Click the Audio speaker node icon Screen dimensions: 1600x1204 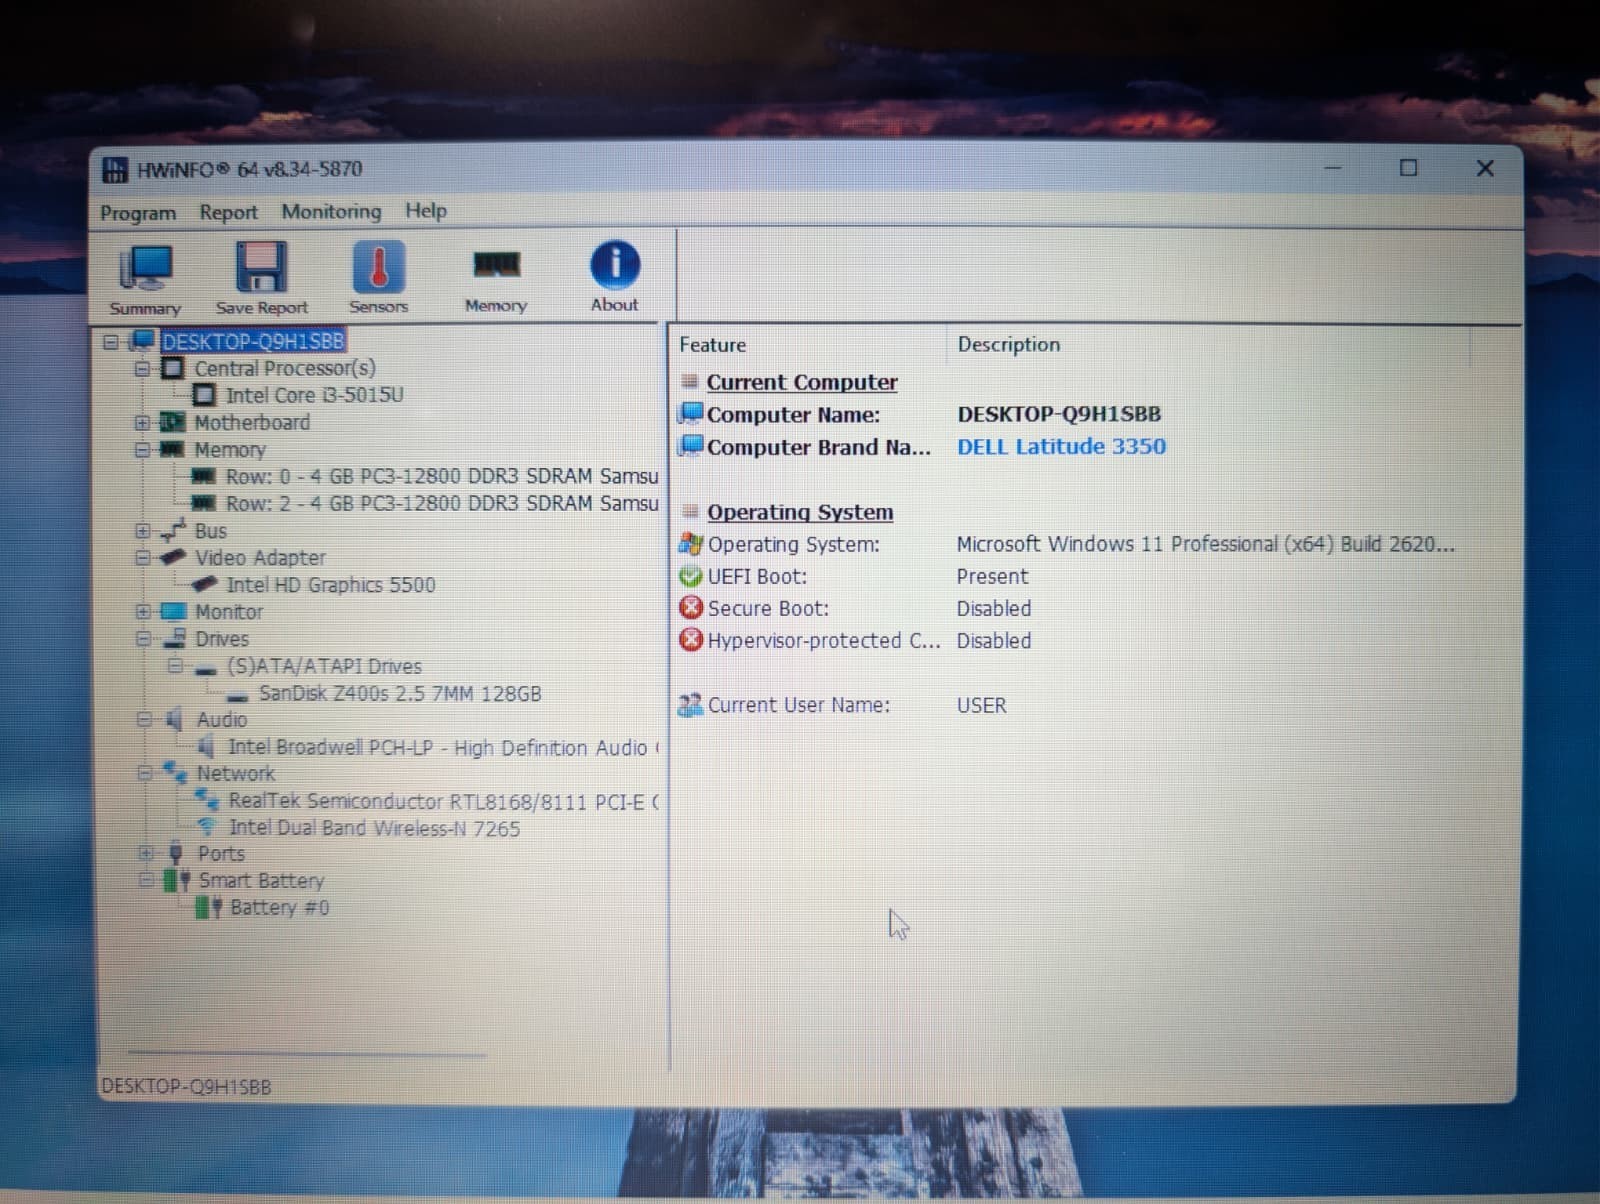[174, 719]
